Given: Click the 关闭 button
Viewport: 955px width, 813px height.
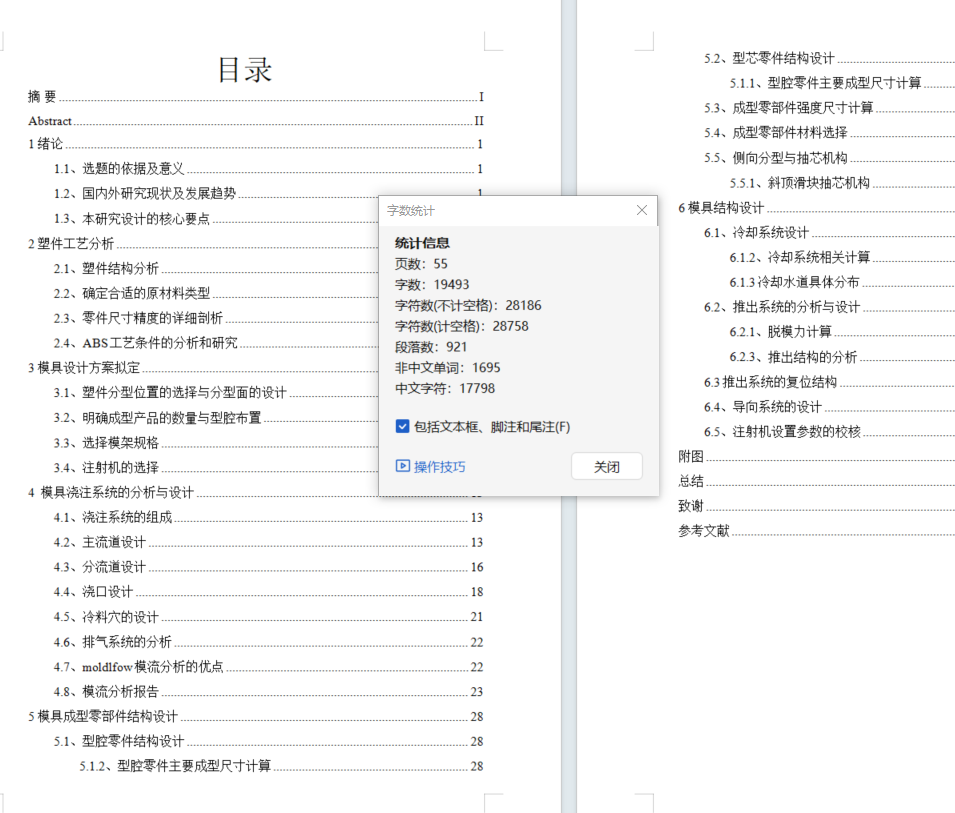Looking at the screenshot, I should 607,466.
